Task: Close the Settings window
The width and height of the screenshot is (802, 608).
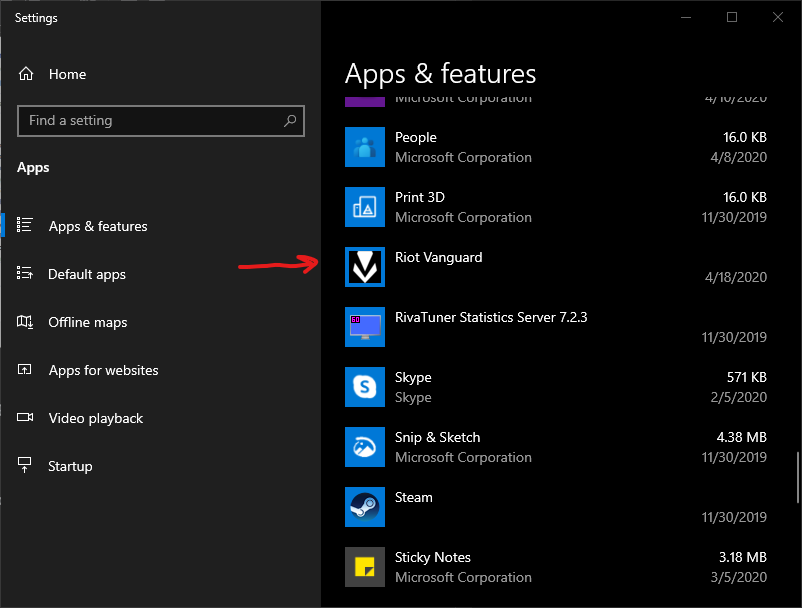Action: pyautogui.click(x=778, y=17)
